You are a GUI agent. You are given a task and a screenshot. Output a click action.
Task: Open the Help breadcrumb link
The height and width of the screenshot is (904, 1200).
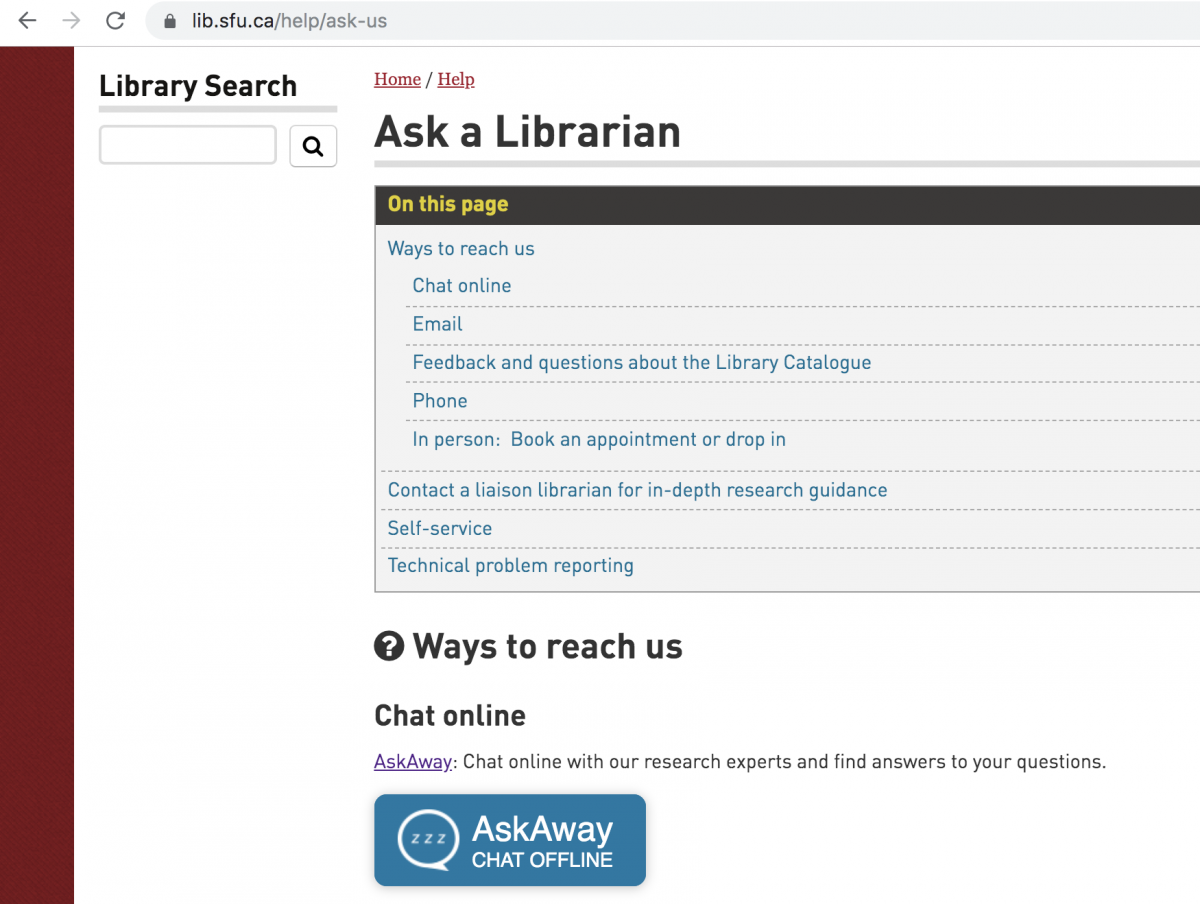(456, 80)
